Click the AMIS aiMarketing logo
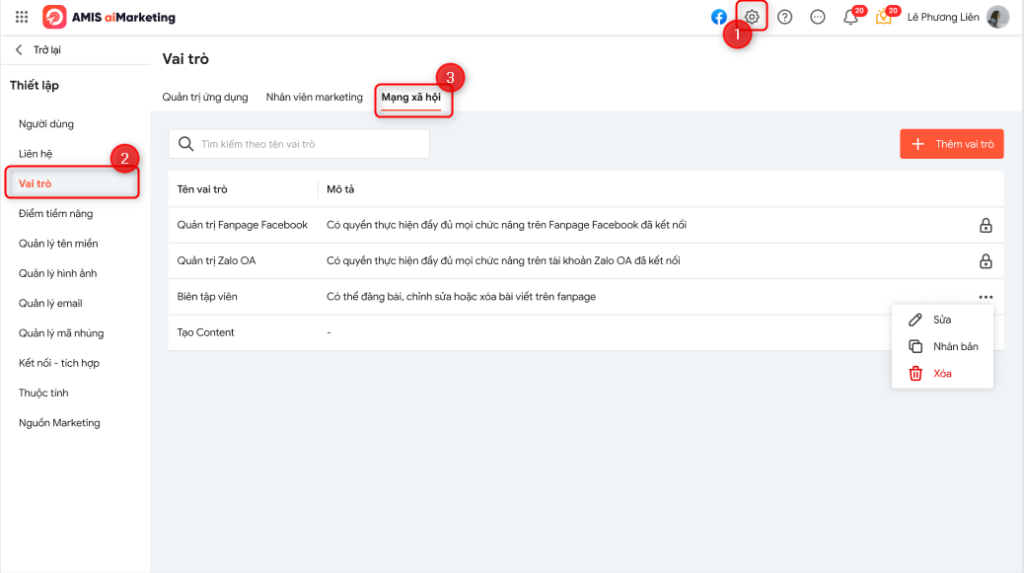This screenshot has width=1024, height=573. coord(109,17)
